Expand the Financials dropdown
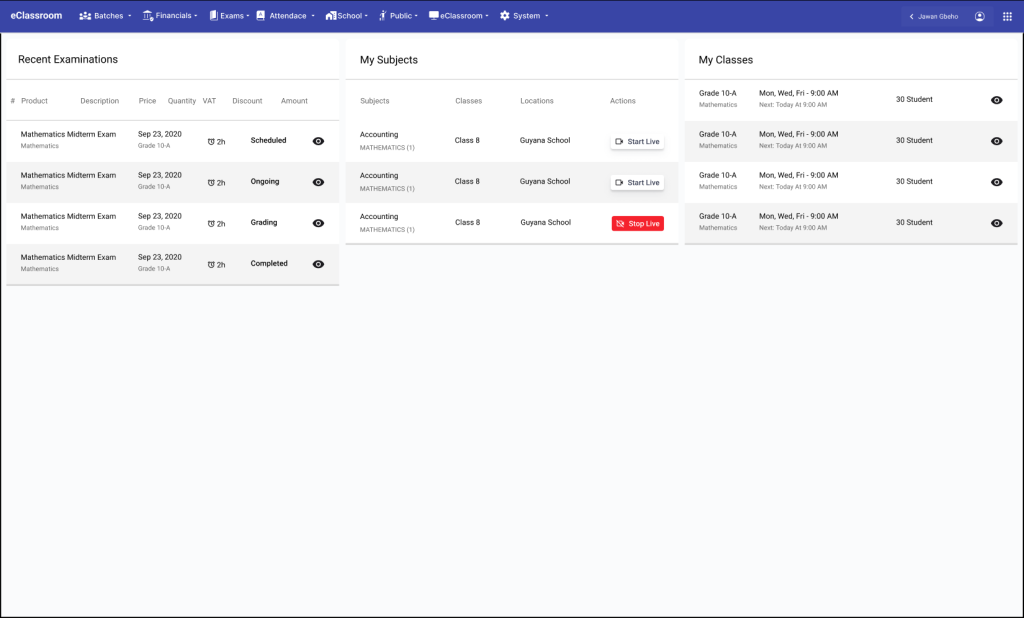 170,15
